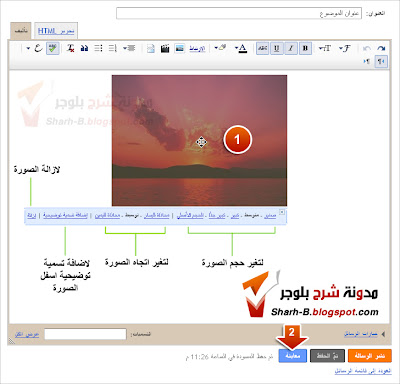Image resolution: width=400 pixels, height=384 pixels.
Task: Open the font family dropdown
Action: 345,49
